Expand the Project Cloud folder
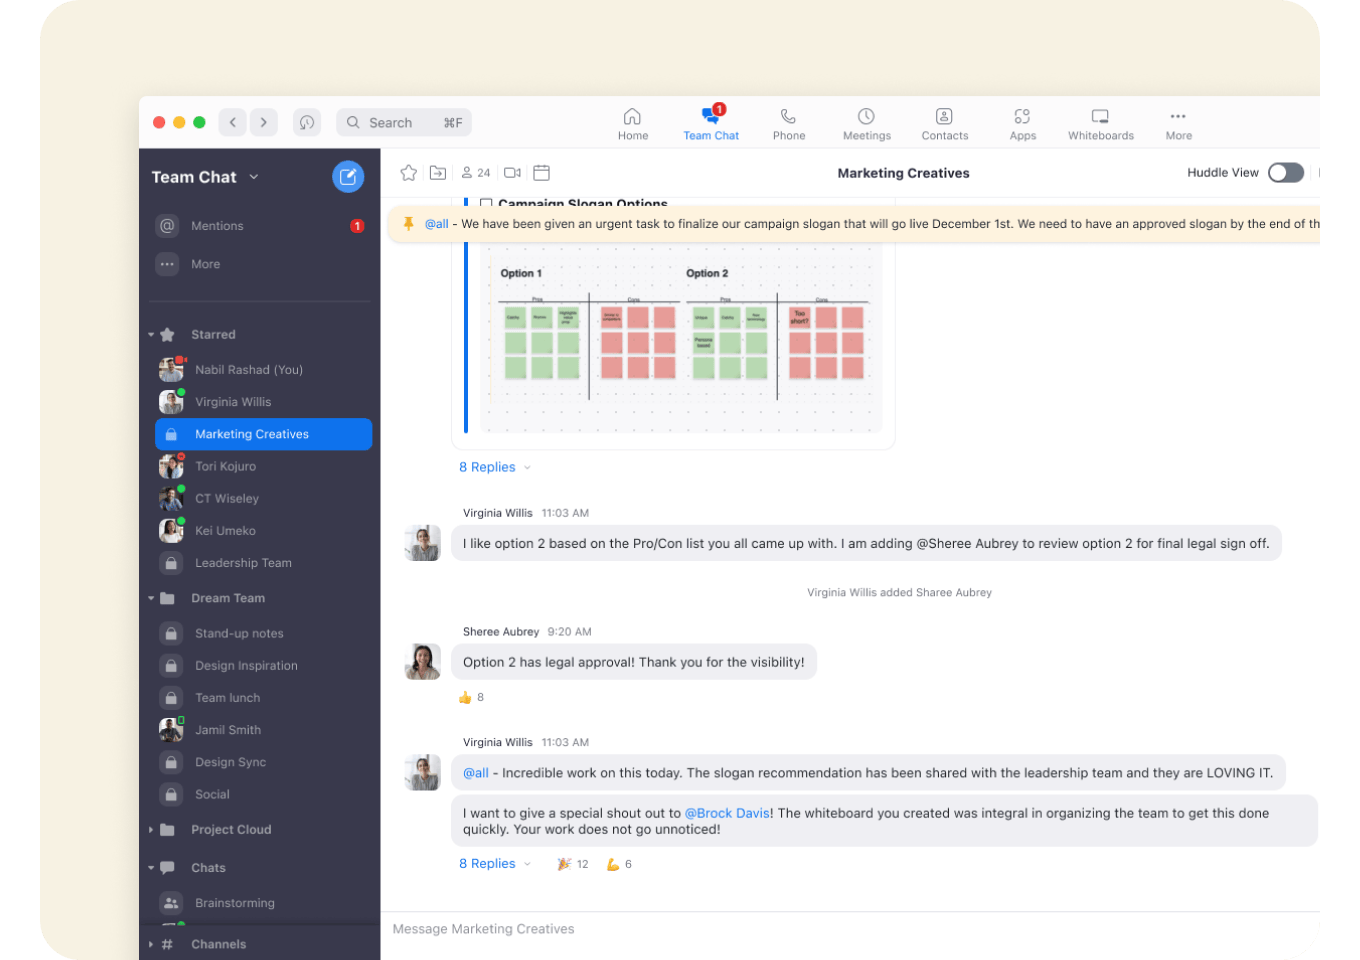The image size is (1360, 960). tap(151, 830)
